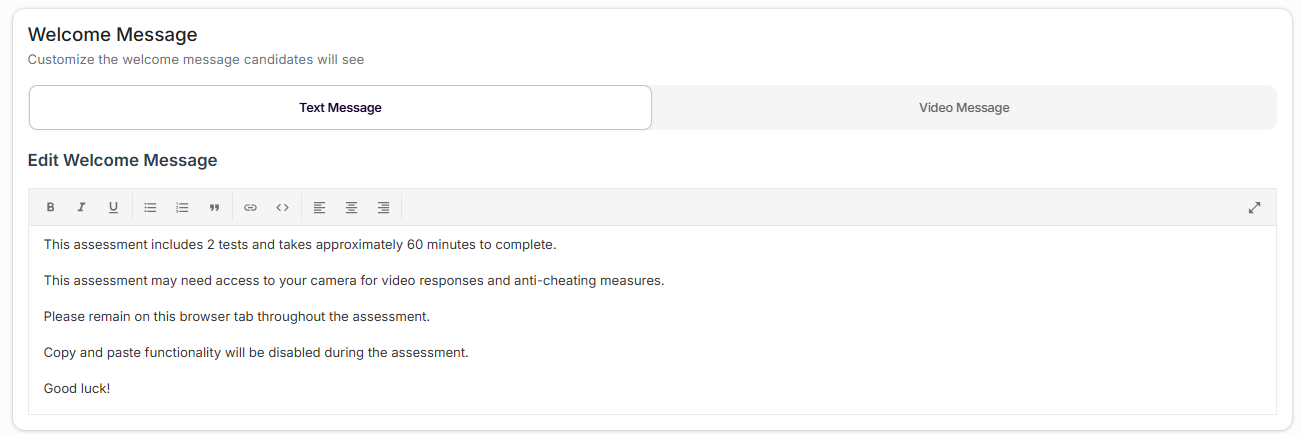
Task: Select the Text Message tab
Action: pyautogui.click(x=340, y=108)
